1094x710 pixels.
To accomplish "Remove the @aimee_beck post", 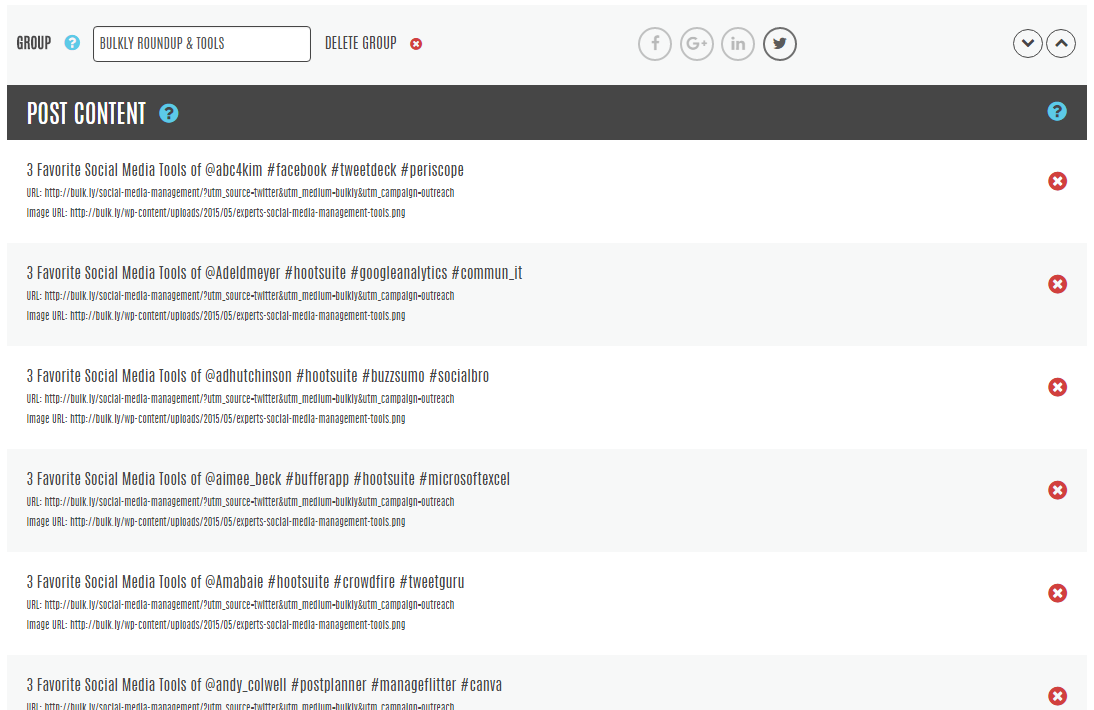I will (1057, 490).
